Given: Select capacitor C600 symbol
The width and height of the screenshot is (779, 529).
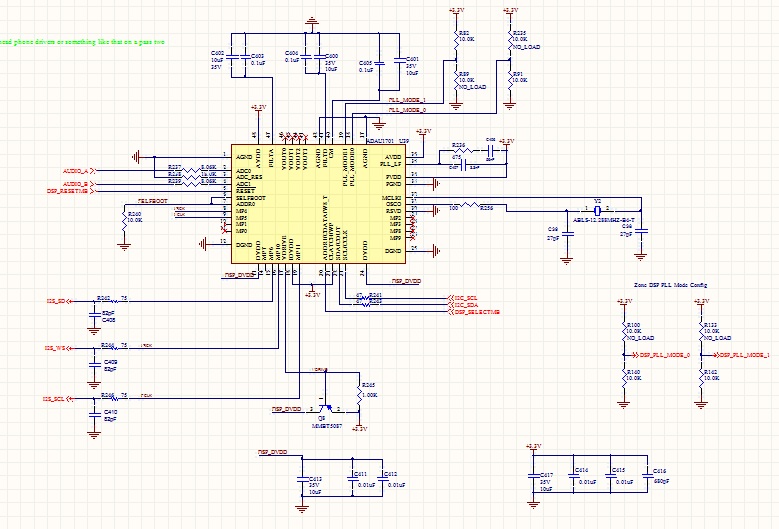Looking at the screenshot, I should pos(318,58).
